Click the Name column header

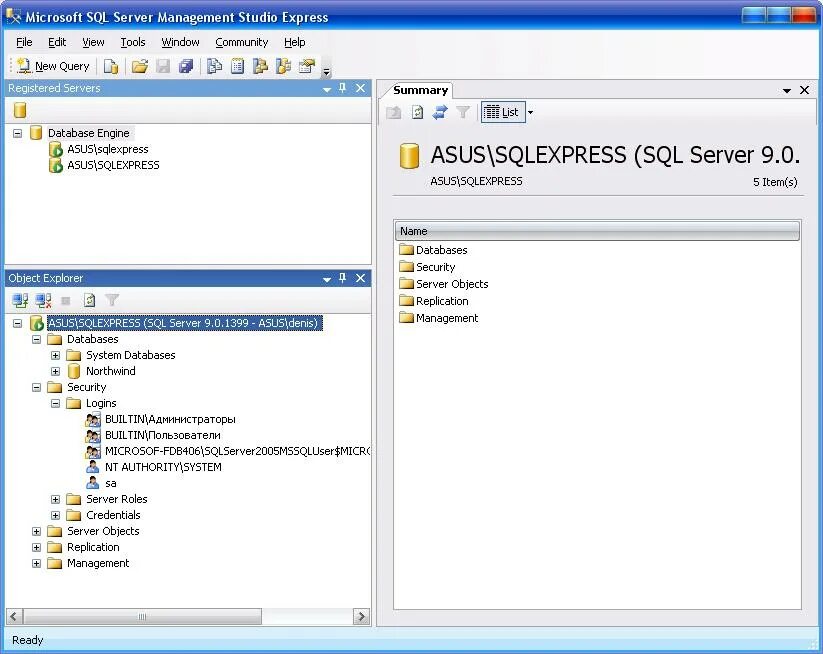(x=597, y=231)
